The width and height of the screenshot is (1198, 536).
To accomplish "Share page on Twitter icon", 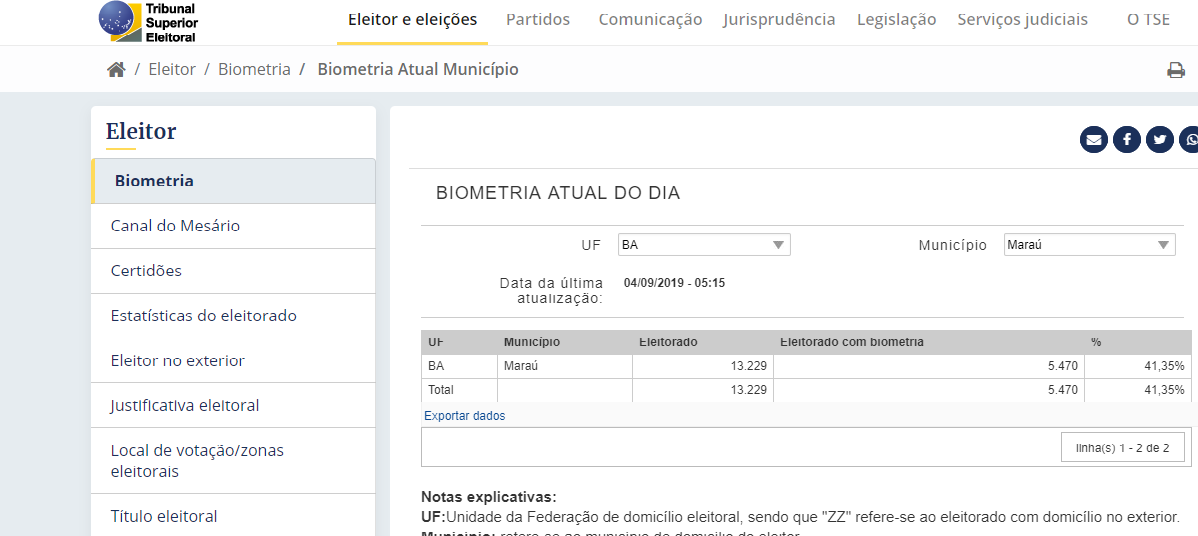I will pos(1159,140).
